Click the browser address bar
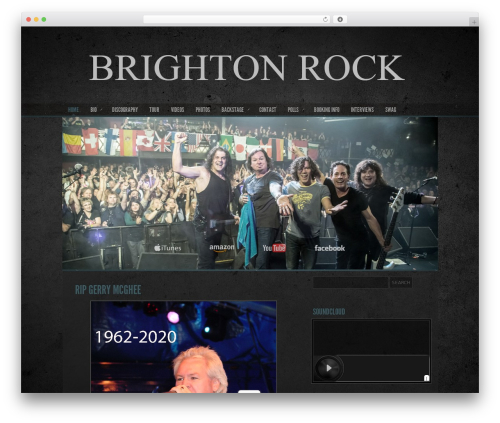 click(x=237, y=19)
